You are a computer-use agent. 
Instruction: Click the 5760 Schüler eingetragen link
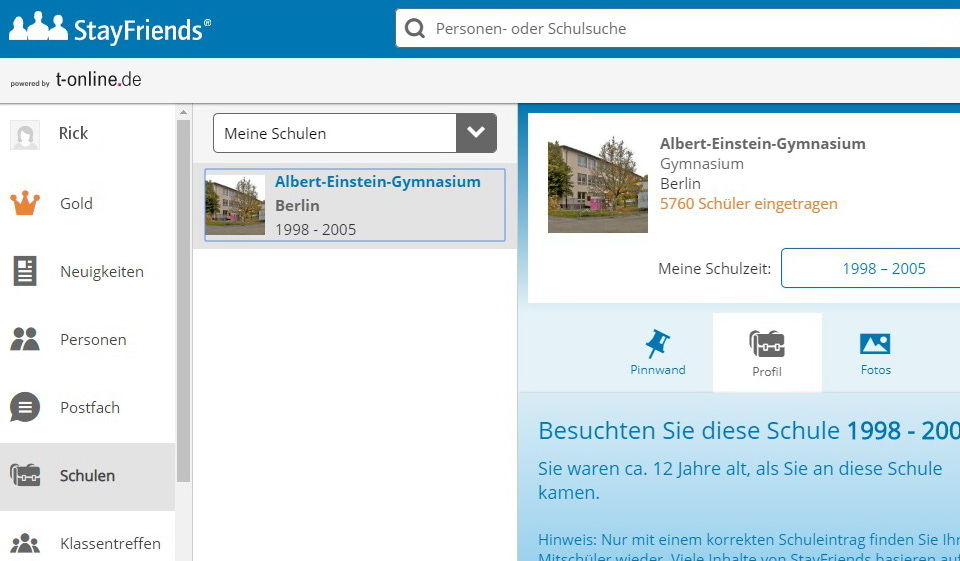748,204
